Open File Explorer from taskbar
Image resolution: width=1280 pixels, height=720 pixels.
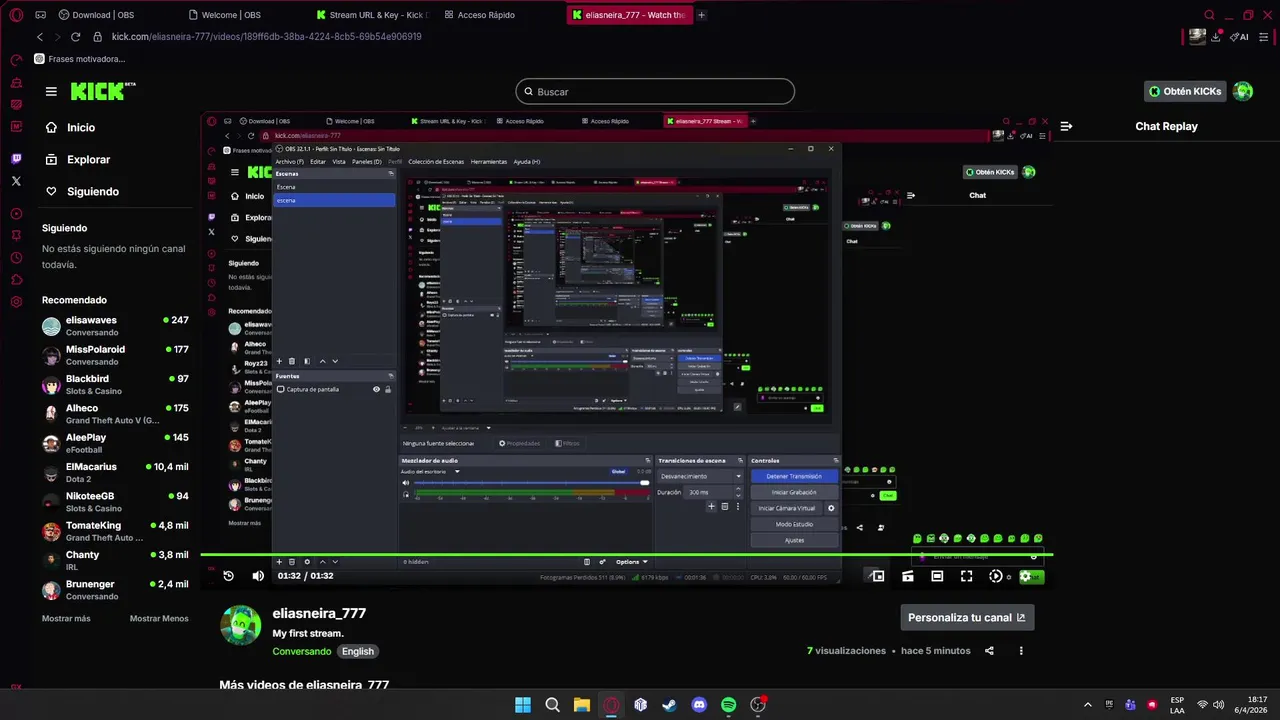[x=581, y=705]
